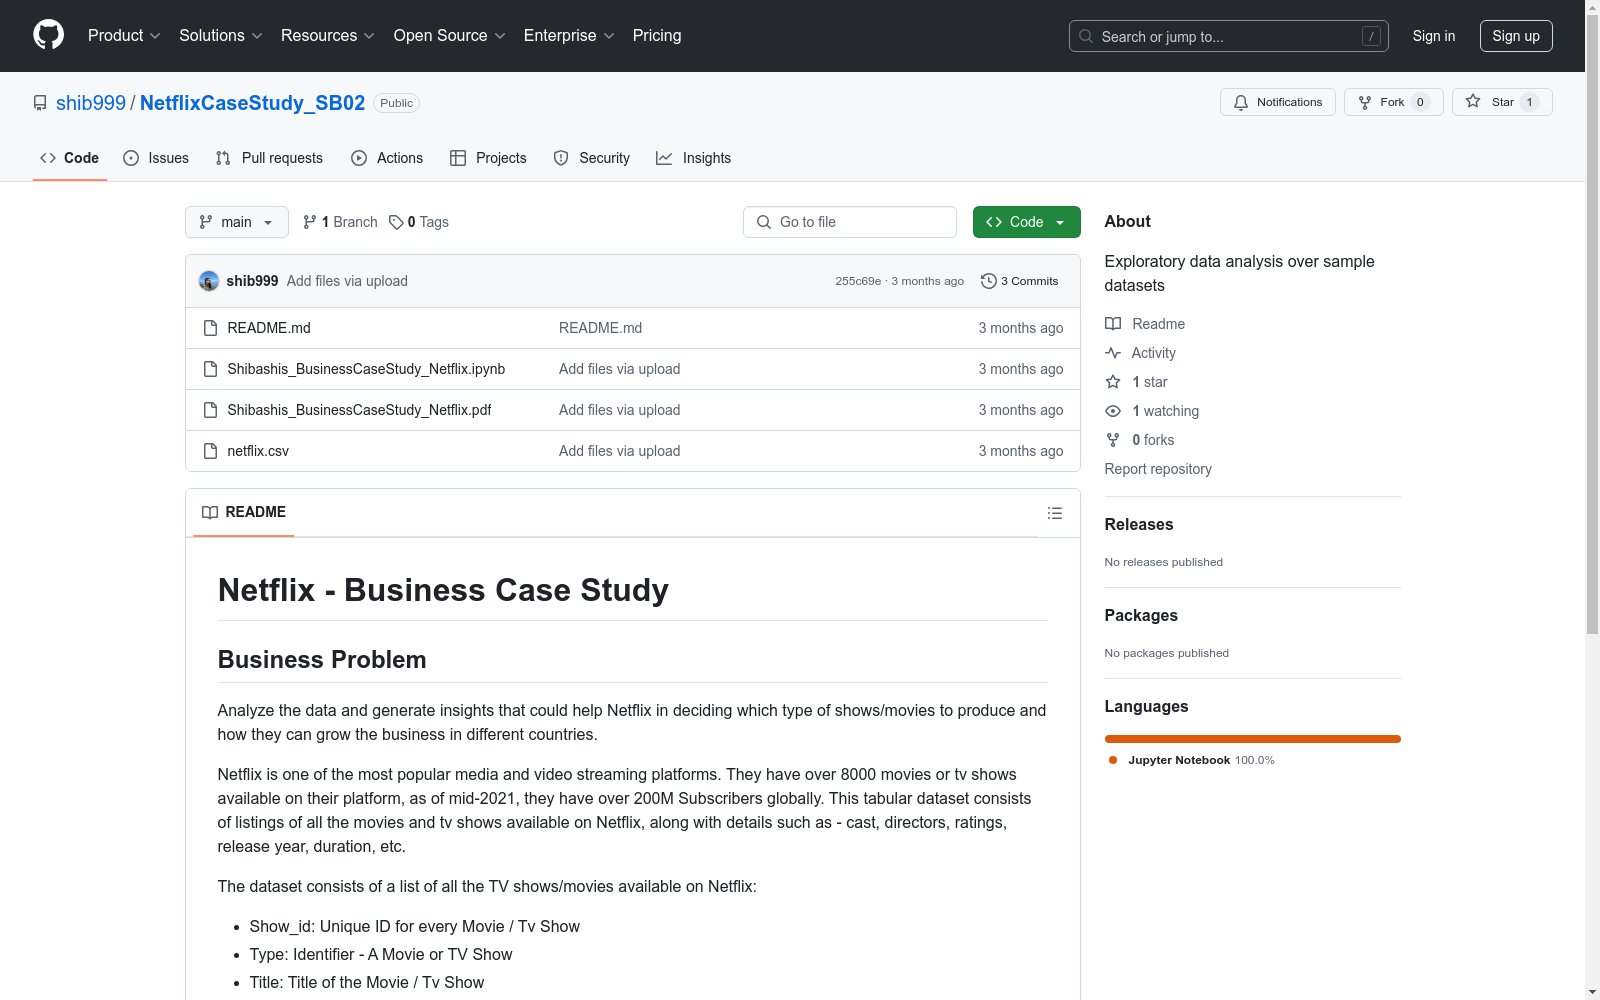Click the Sign up button
Screen dimensions: 1600x1000
[x=1516, y=36]
